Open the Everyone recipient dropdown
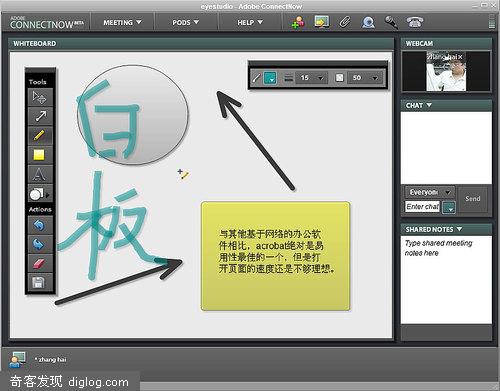Screen dimensions: 500x391 pos(430,192)
